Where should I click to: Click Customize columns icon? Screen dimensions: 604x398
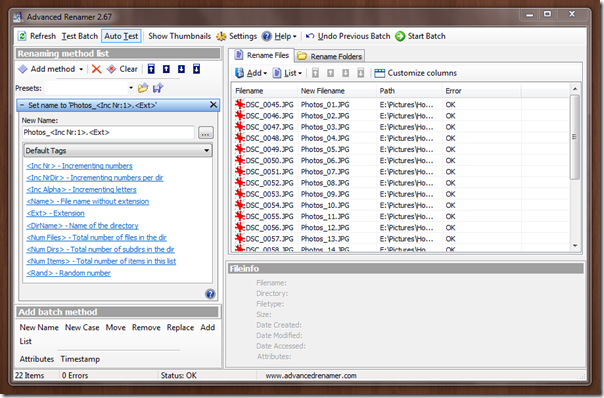[x=379, y=73]
